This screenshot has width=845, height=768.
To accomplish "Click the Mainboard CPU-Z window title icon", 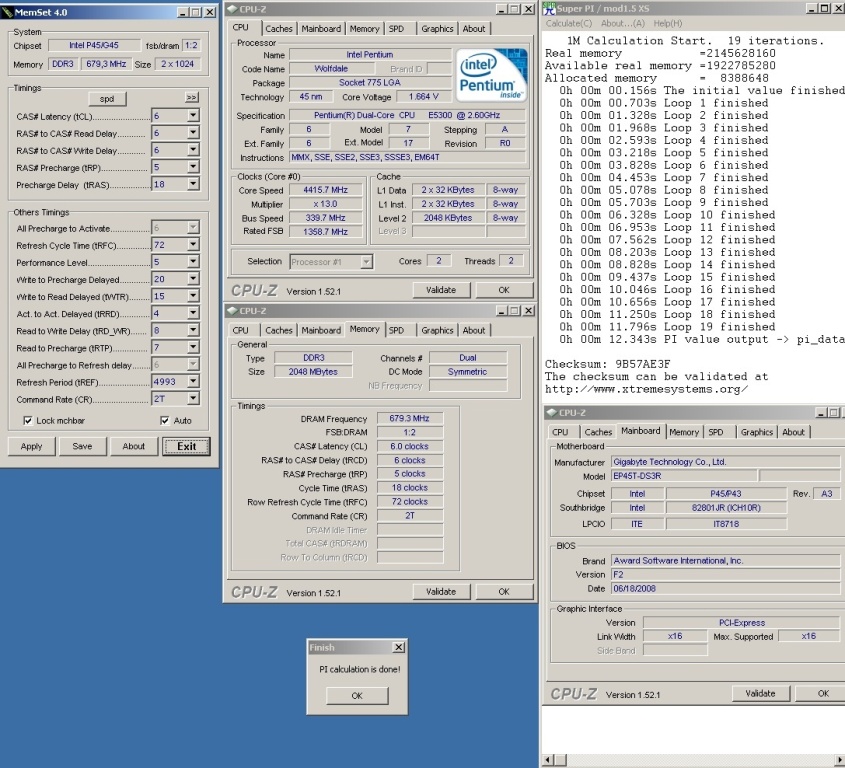I will pyautogui.click(x=551, y=412).
